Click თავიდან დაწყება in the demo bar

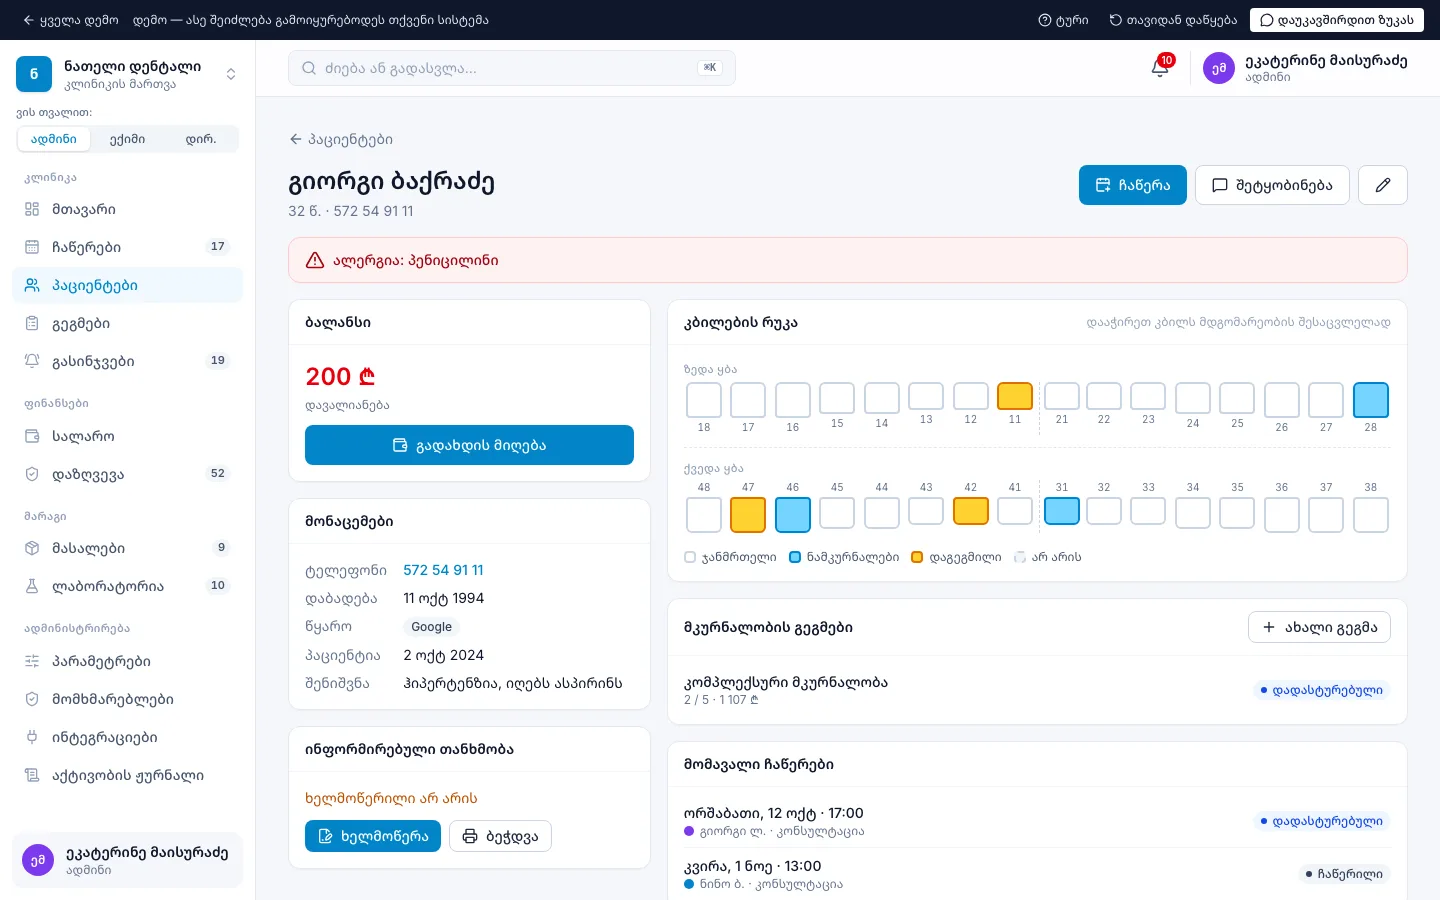[x=1173, y=20]
